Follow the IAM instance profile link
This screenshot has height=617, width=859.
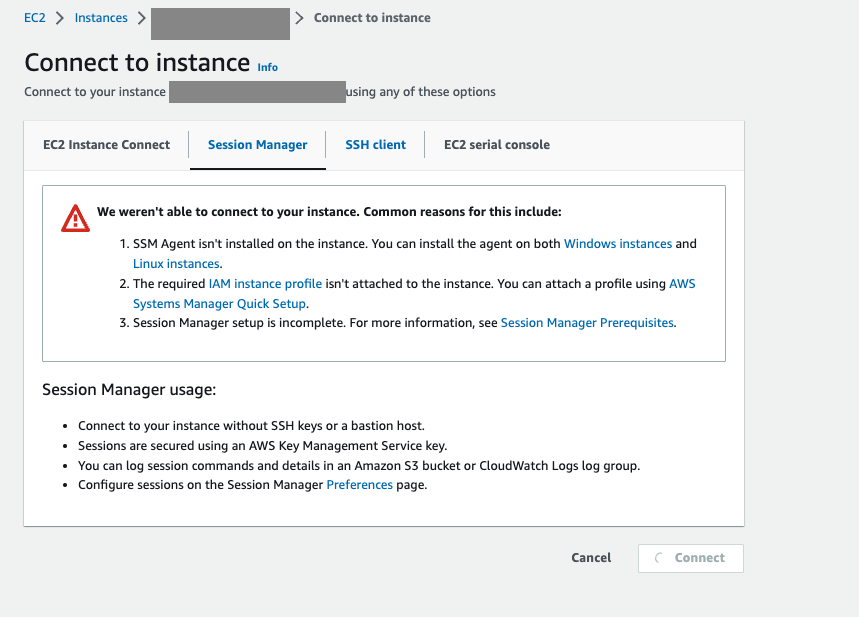click(x=265, y=284)
